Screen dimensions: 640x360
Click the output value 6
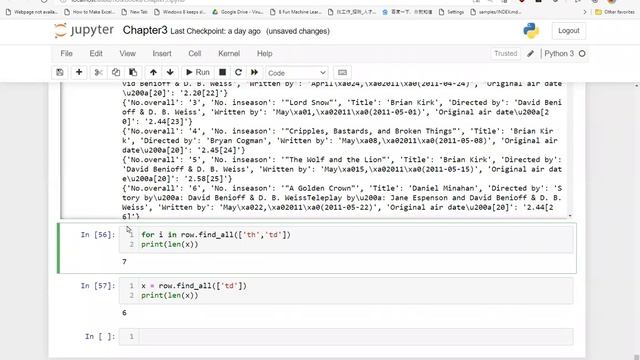point(124,313)
